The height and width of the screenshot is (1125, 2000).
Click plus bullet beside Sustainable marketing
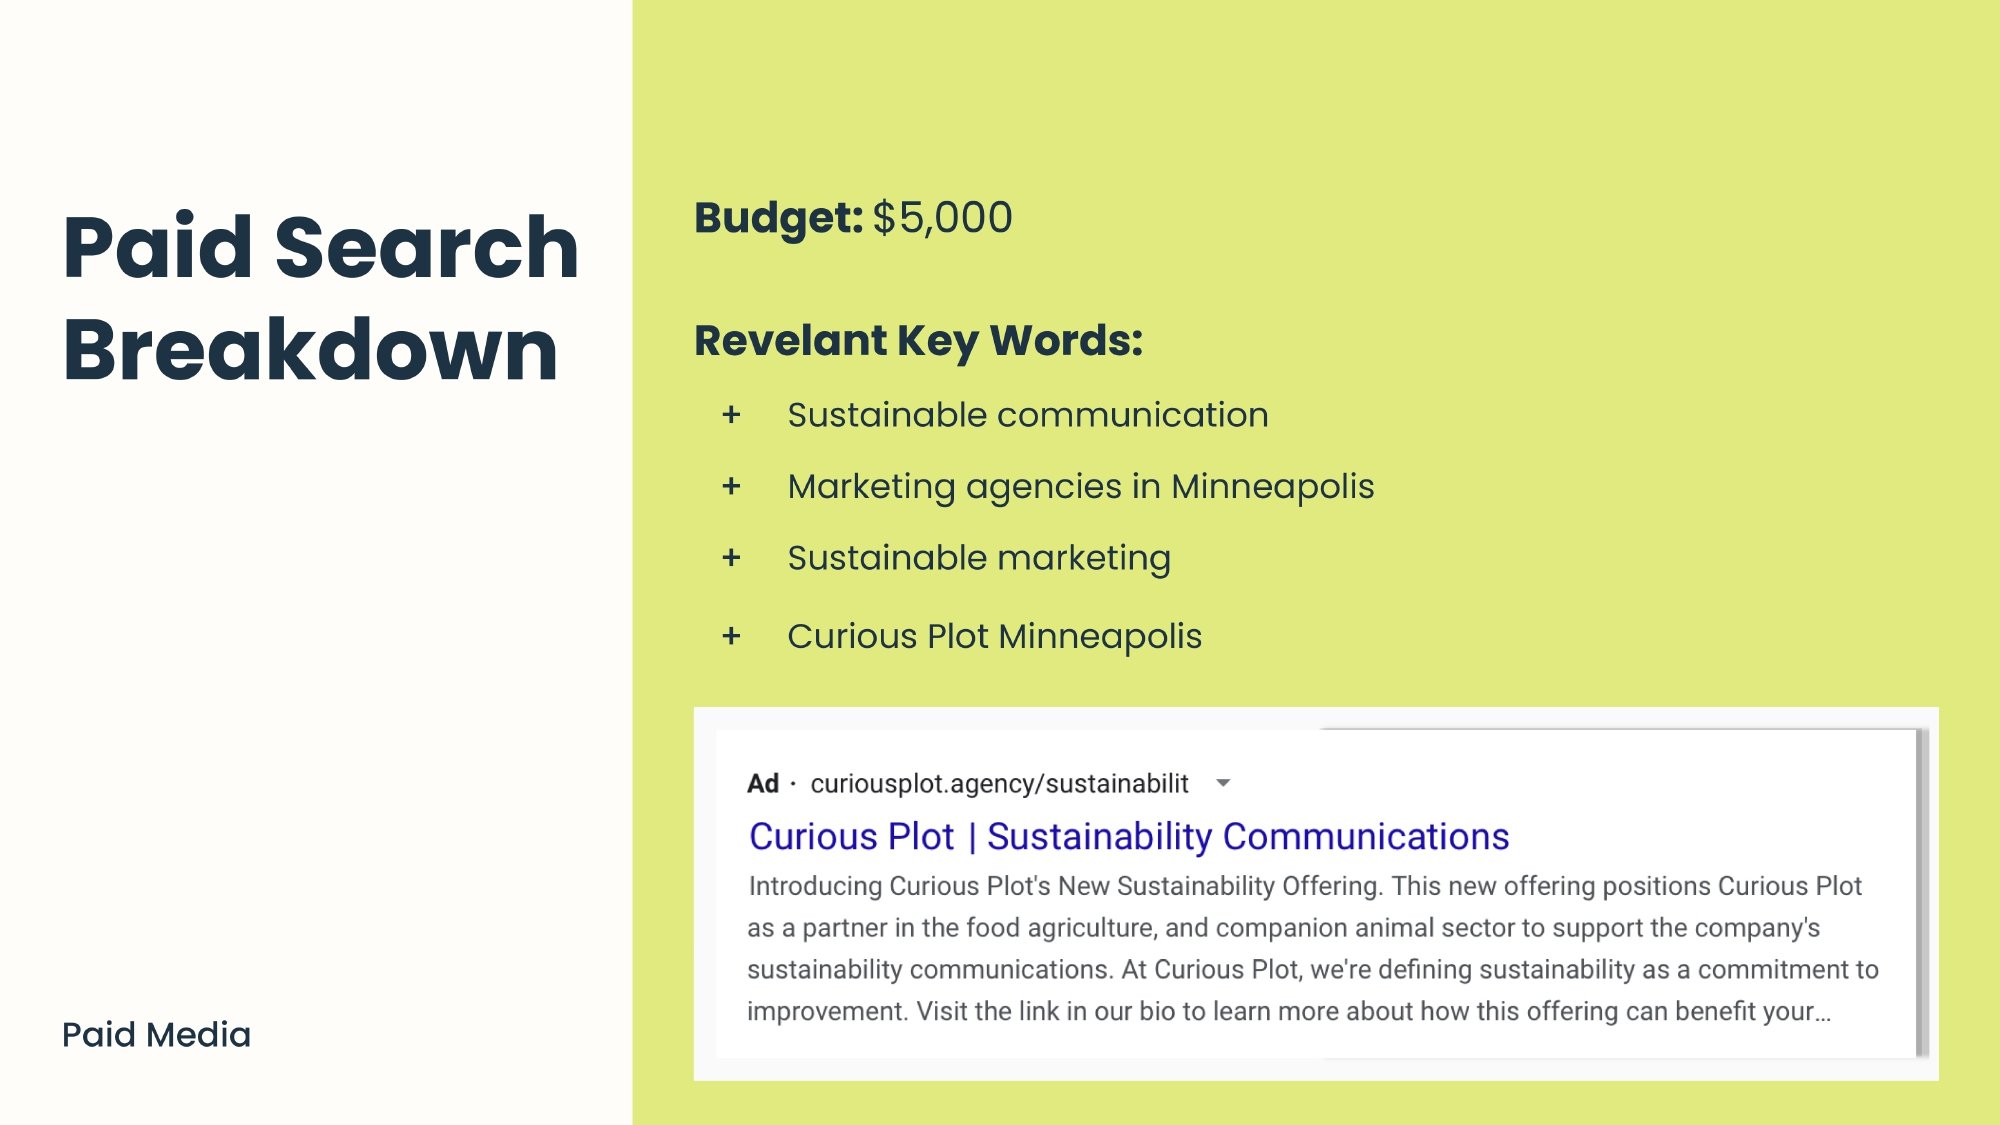point(731,558)
